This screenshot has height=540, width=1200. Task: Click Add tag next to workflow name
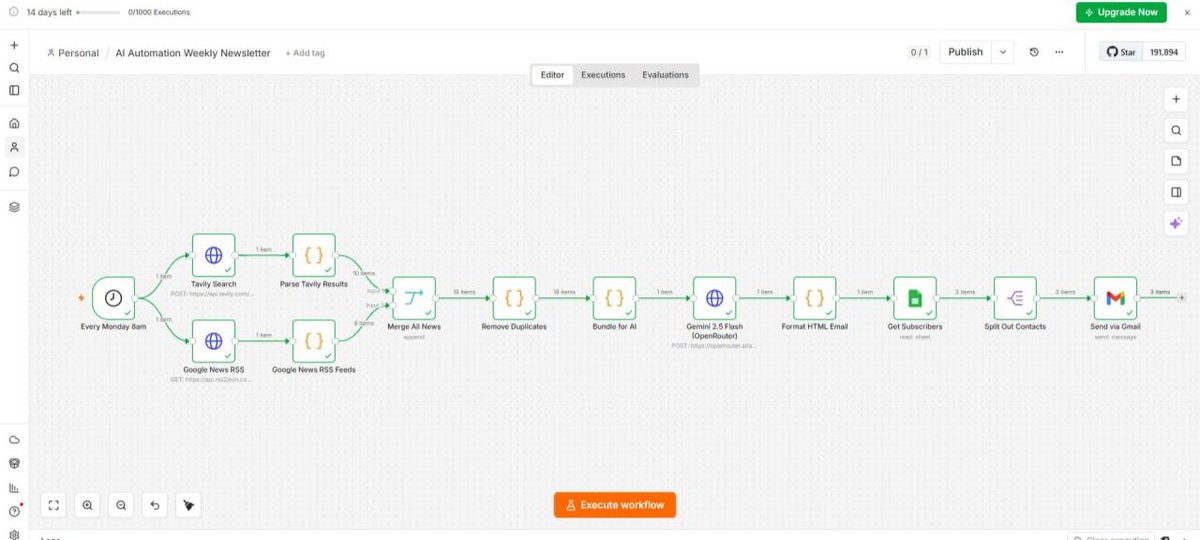pos(305,53)
